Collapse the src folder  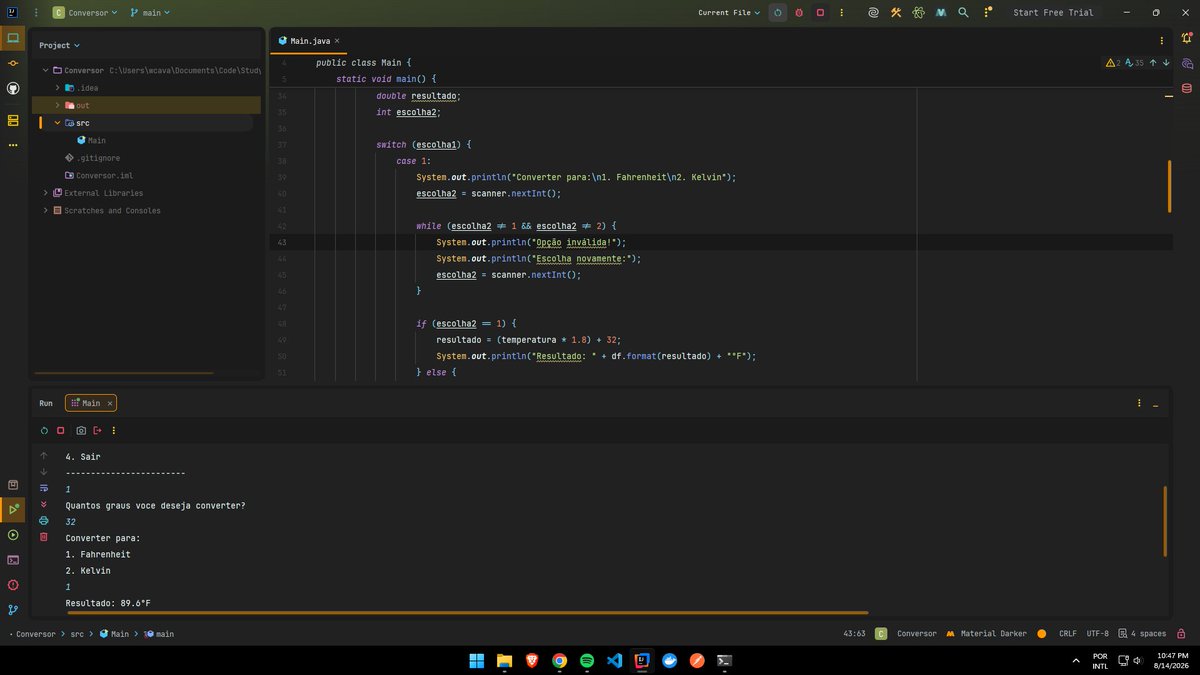[x=58, y=123]
